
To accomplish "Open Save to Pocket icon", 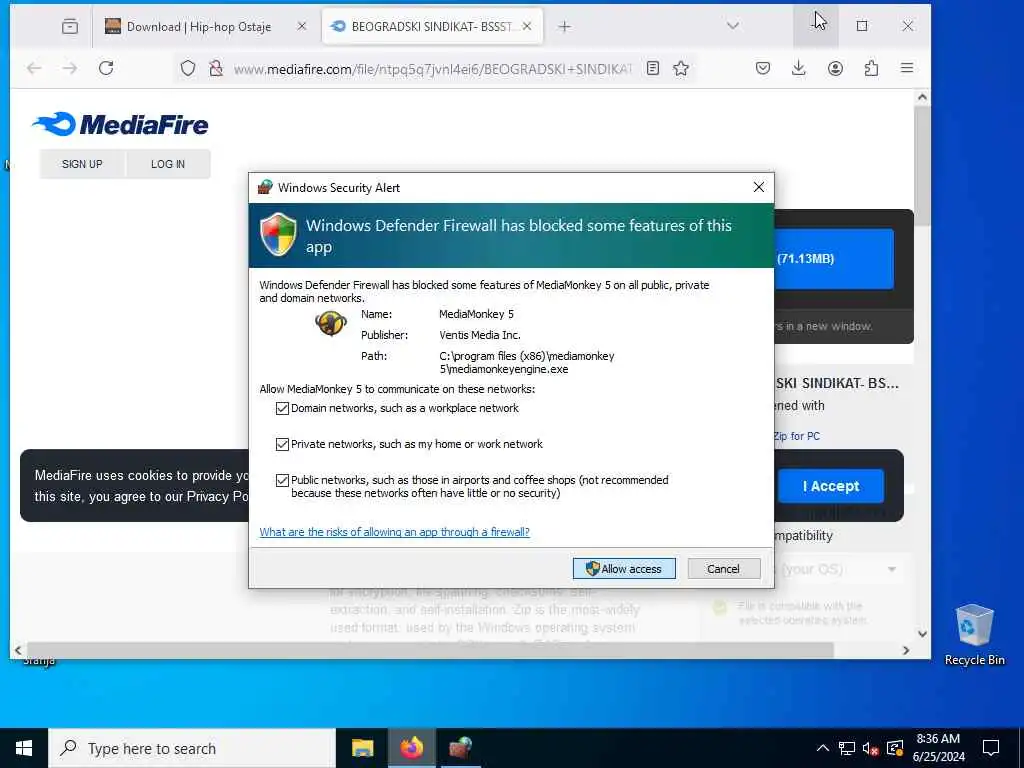I will click(763, 68).
